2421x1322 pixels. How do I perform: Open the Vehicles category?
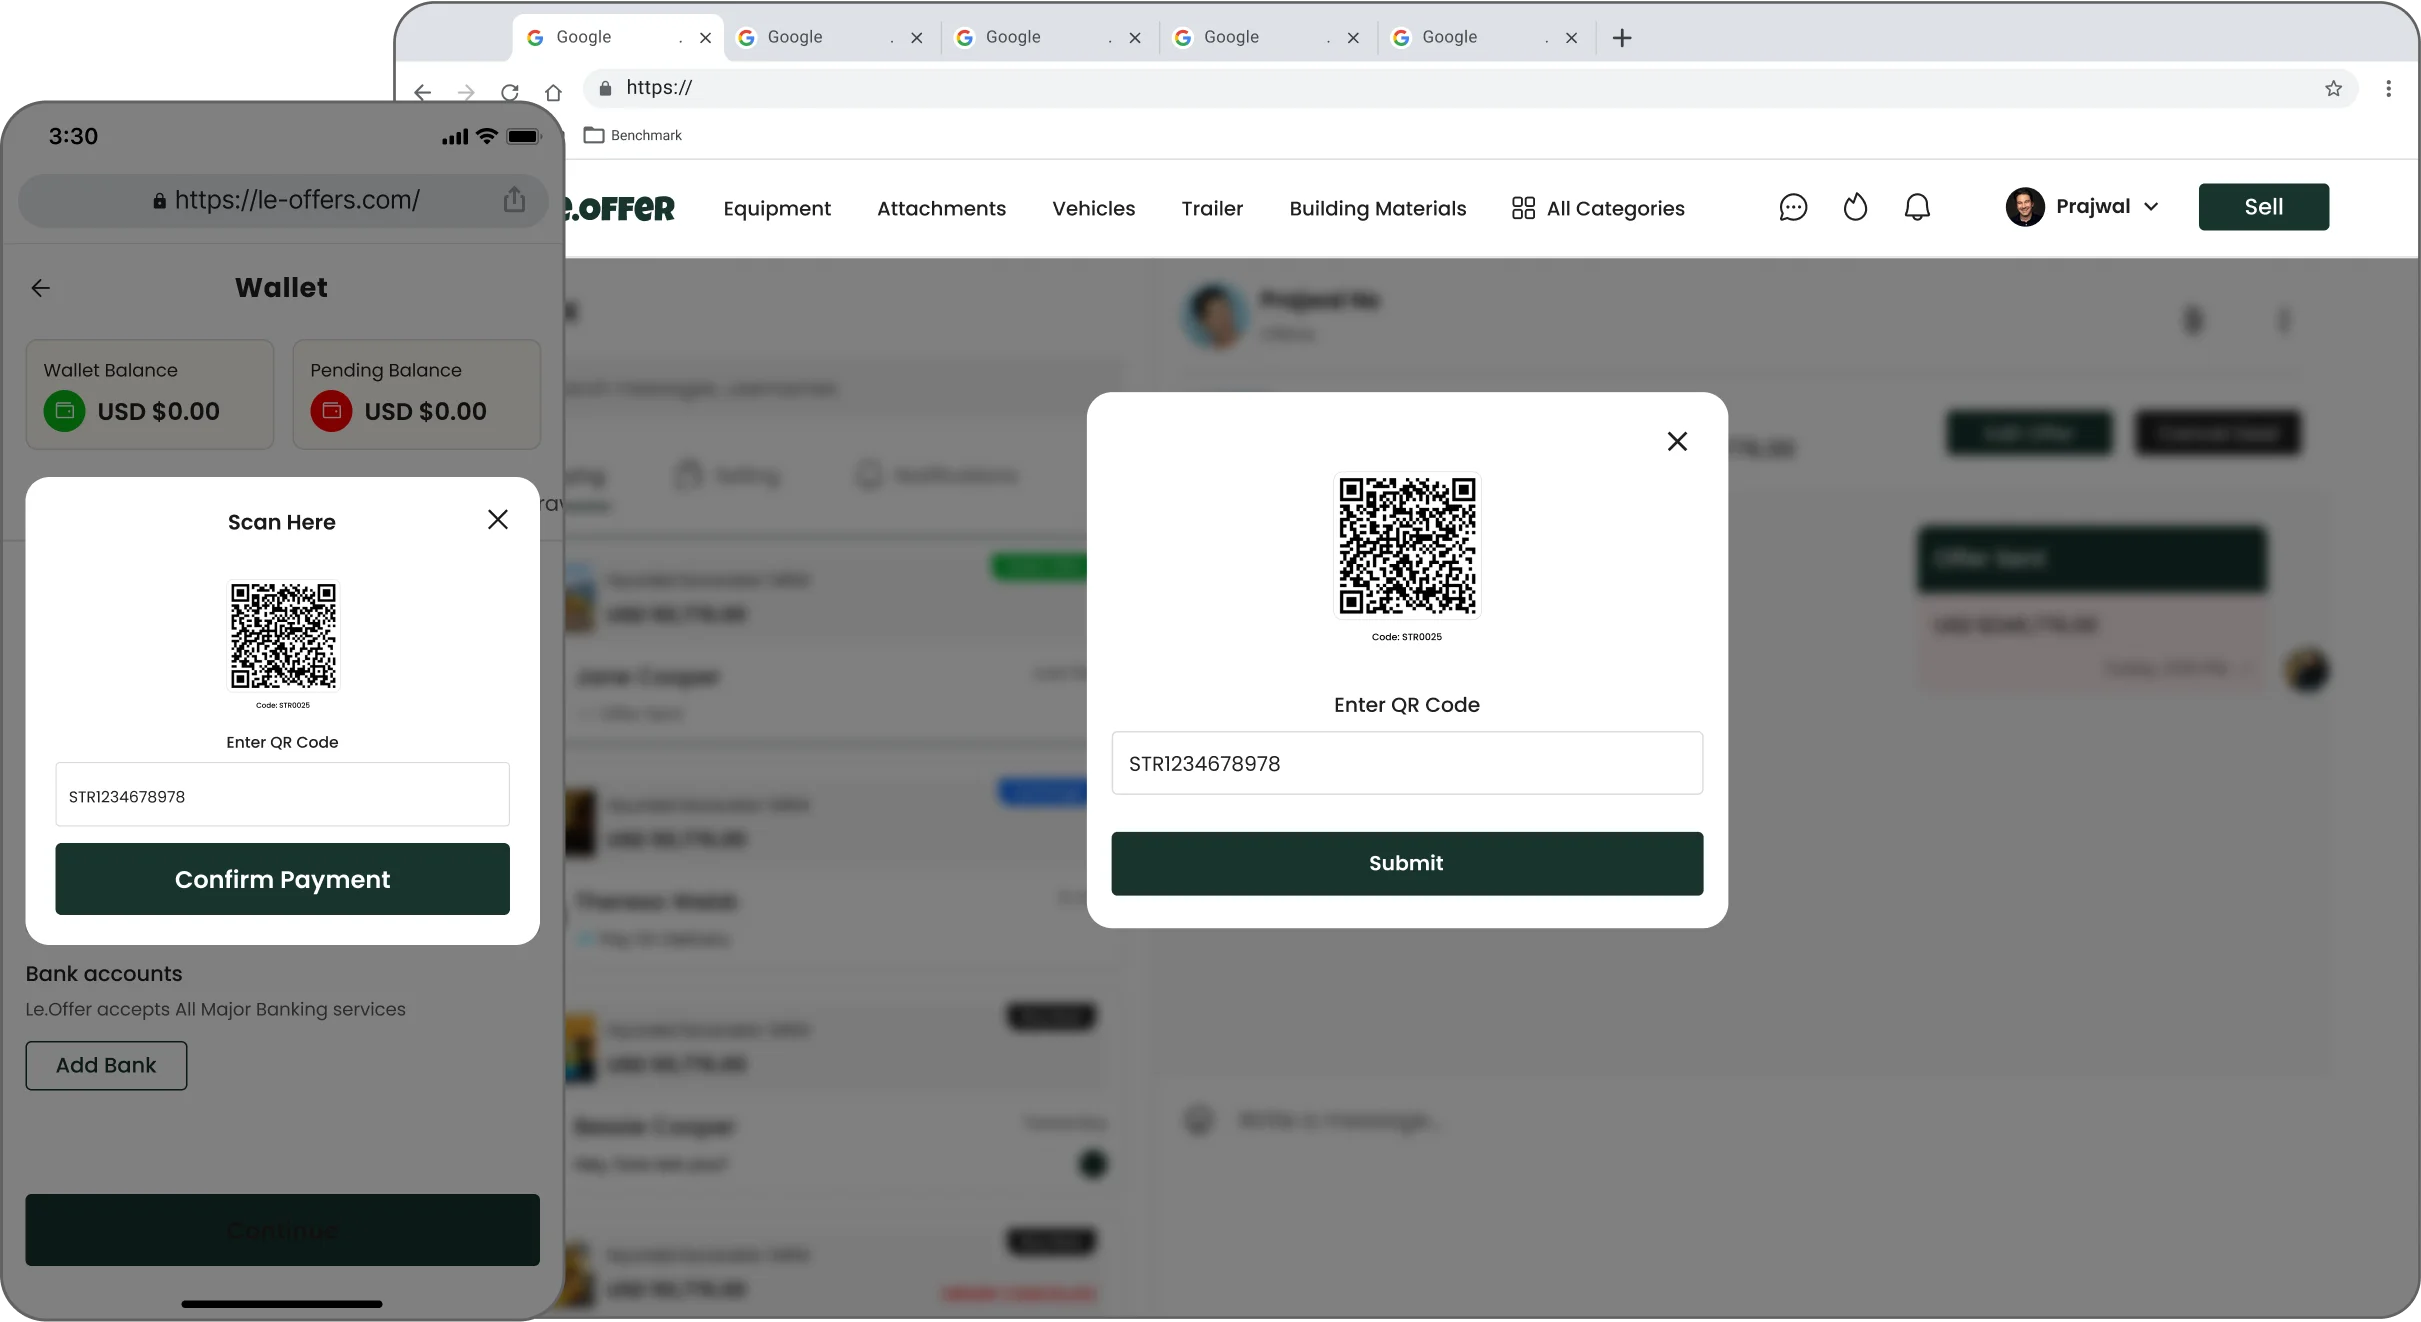click(x=1093, y=208)
